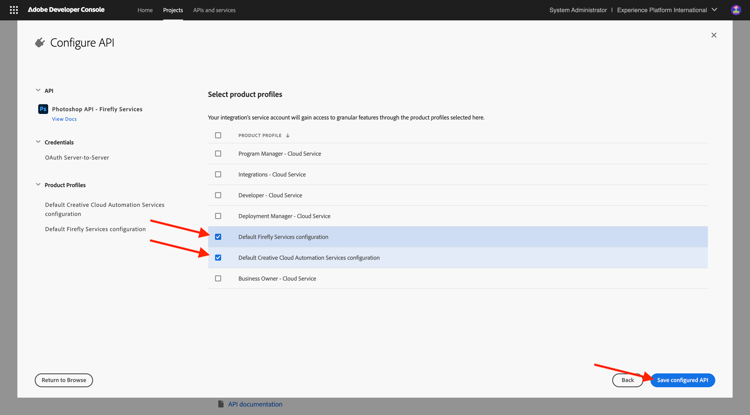This screenshot has height=415, width=750.
Task: Click the System Administrator role label
Action: pyautogui.click(x=578, y=10)
